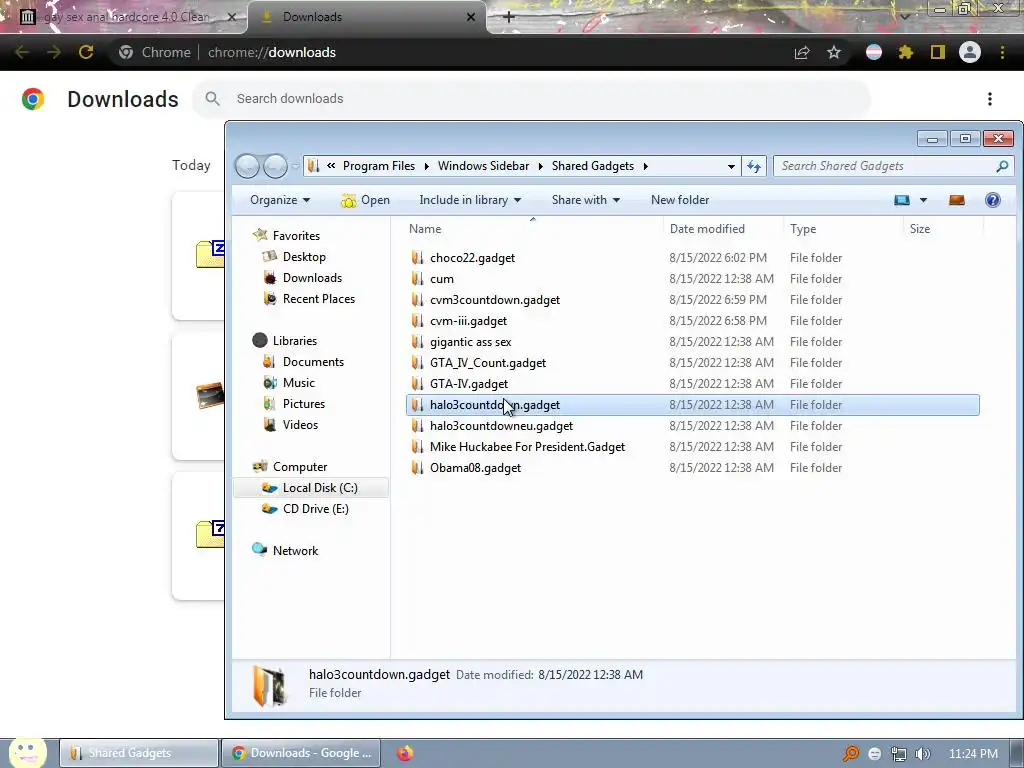Click the striped extension icon in Chrome toolbar
Screen dimensions: 1024x768
(874, 52)
